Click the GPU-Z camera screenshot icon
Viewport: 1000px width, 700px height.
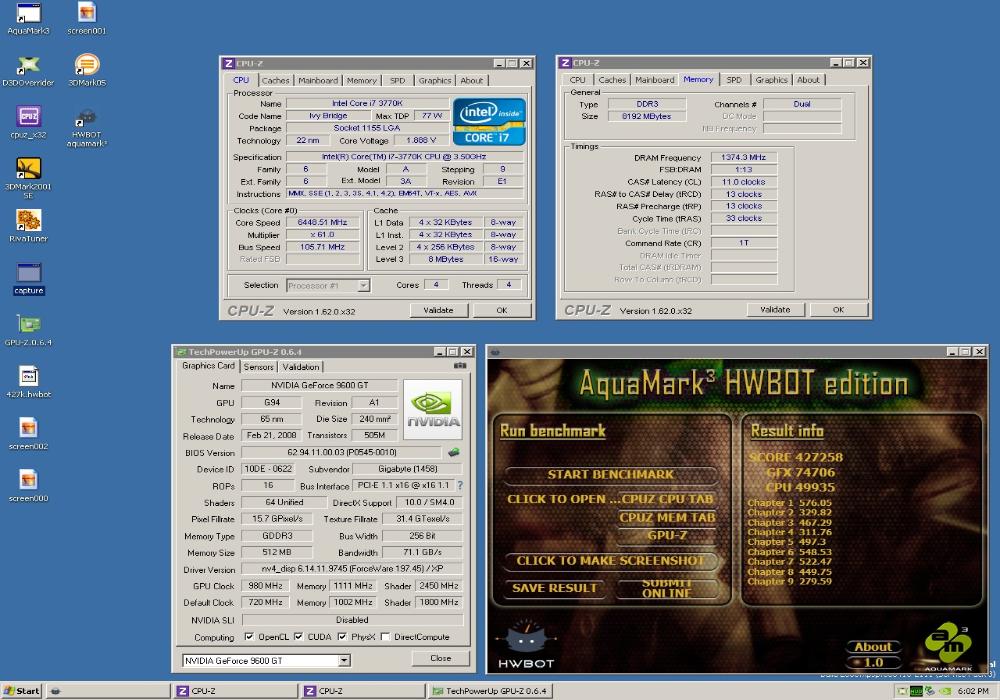point(459,366)
